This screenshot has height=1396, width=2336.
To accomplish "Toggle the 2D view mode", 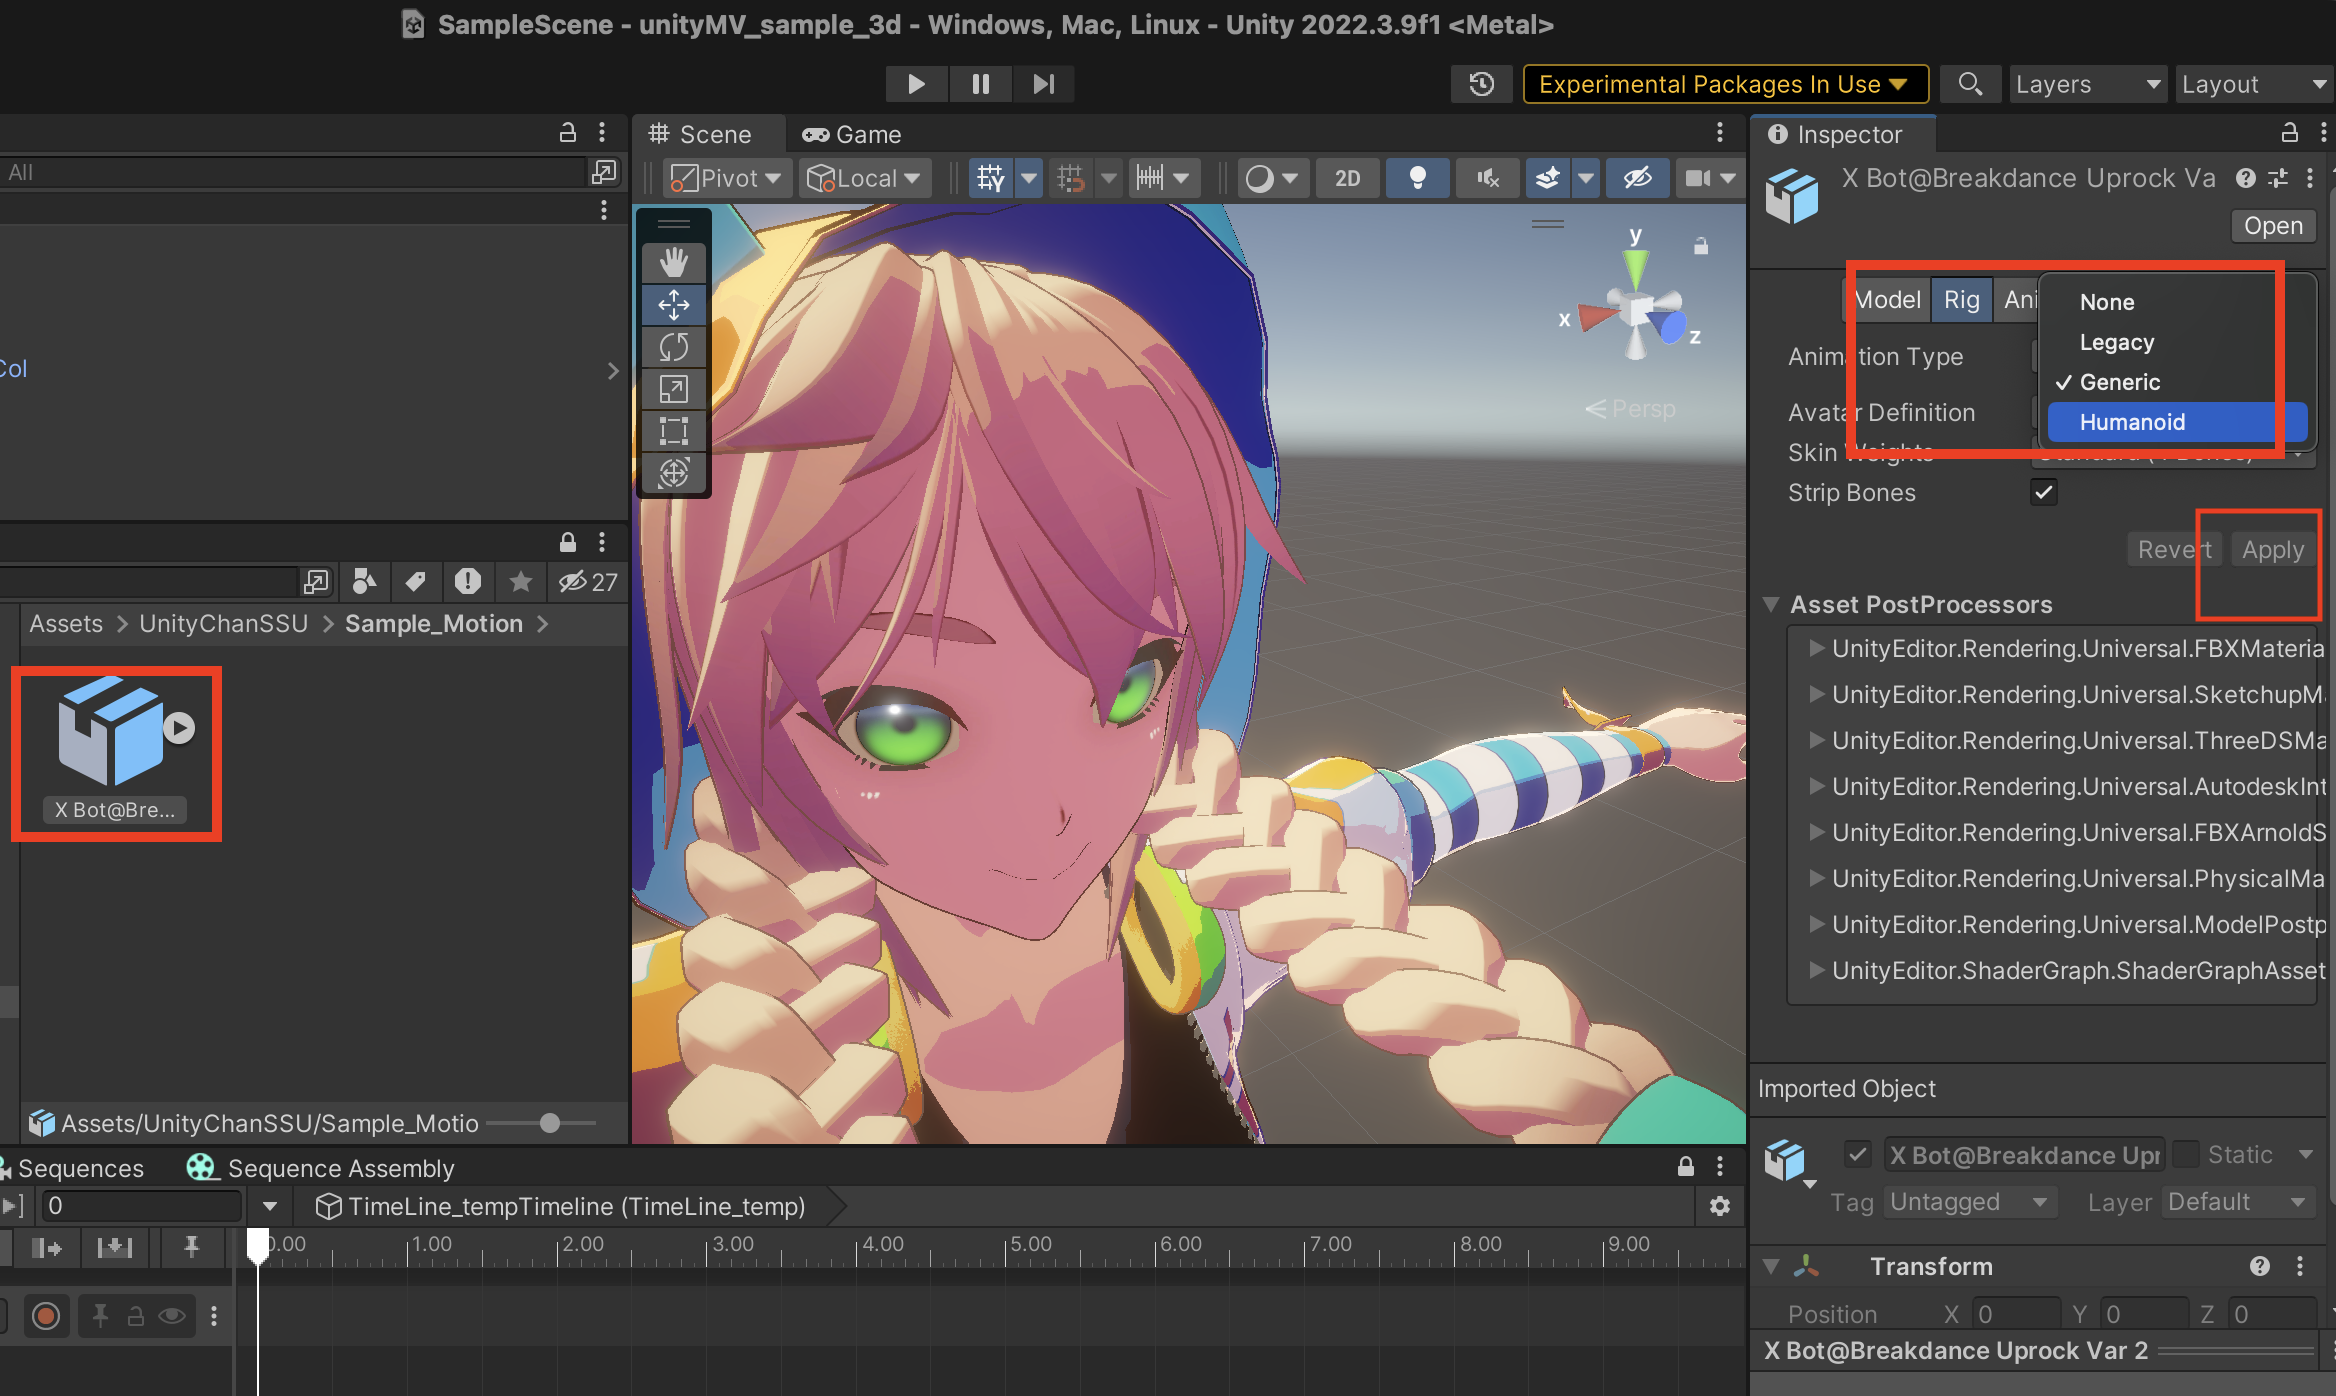I will coord(1347,178).
